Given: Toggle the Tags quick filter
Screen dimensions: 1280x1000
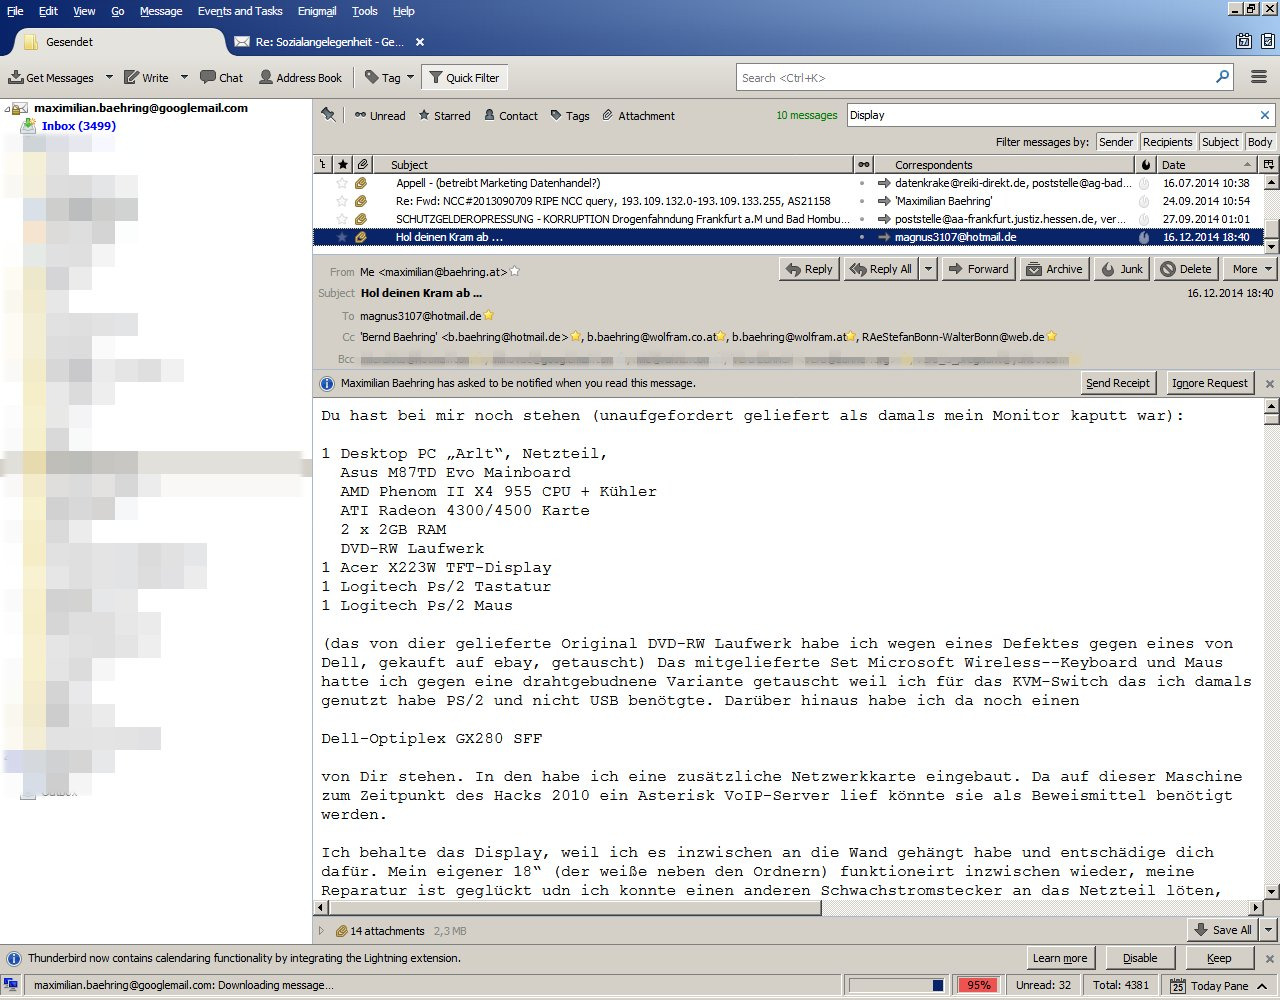Looking at the screenshot, I should click(x=569, y=115).
